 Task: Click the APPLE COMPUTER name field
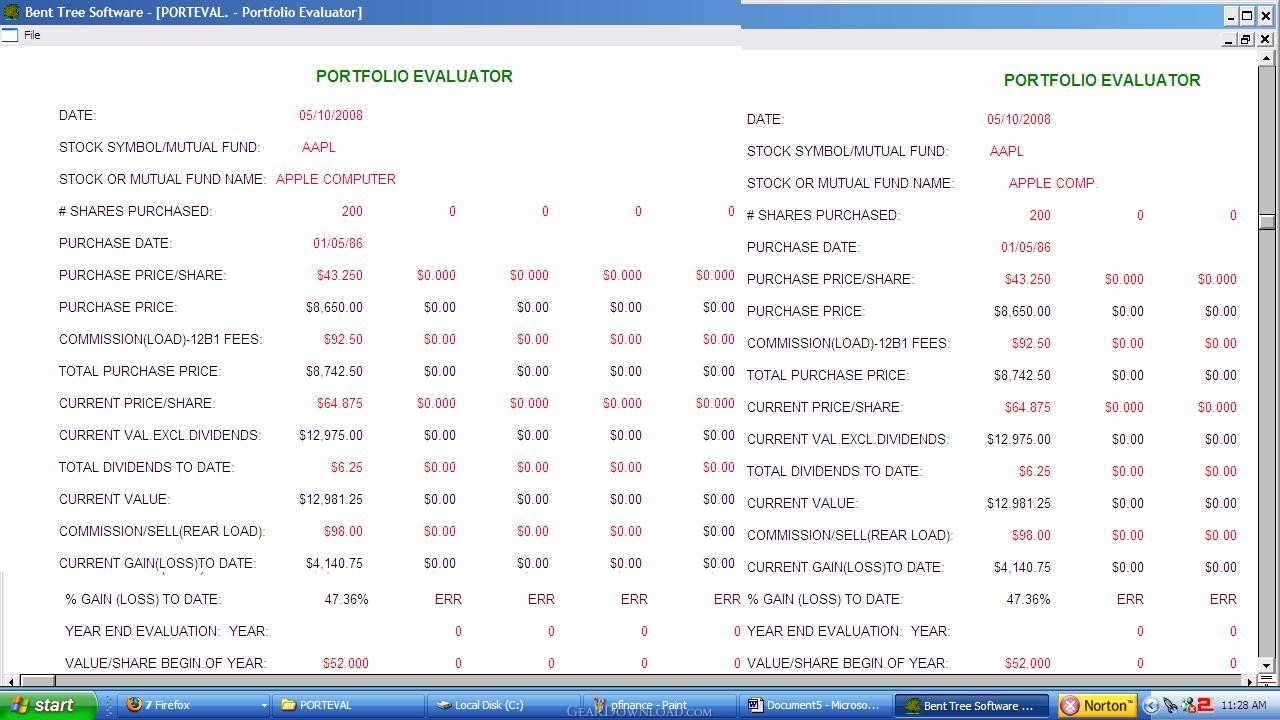(336, 179)
